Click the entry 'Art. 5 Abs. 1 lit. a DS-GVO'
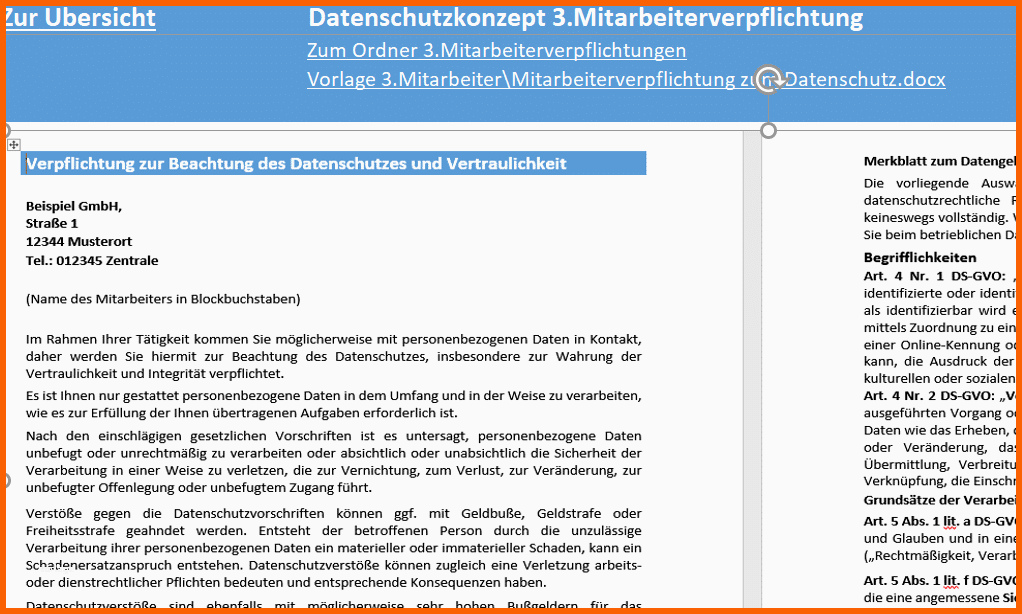The height and width of the screenshot is (614, 1022). click(939, 521)
